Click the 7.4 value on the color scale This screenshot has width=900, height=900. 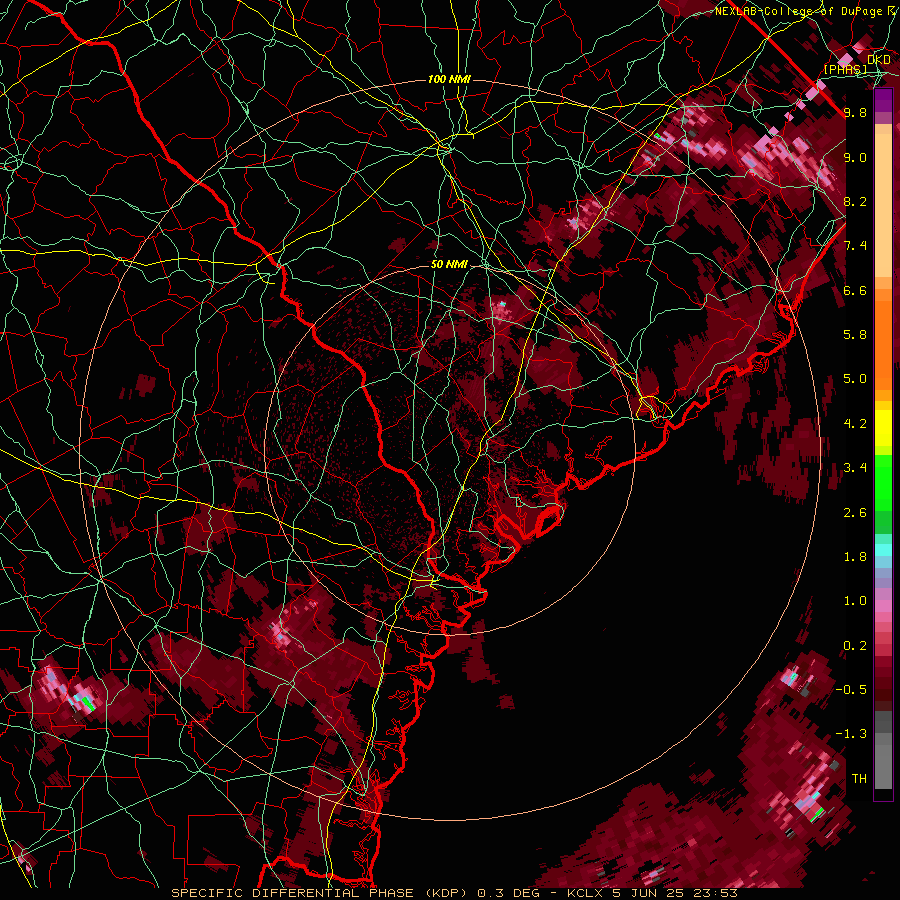tap(855, 246)
